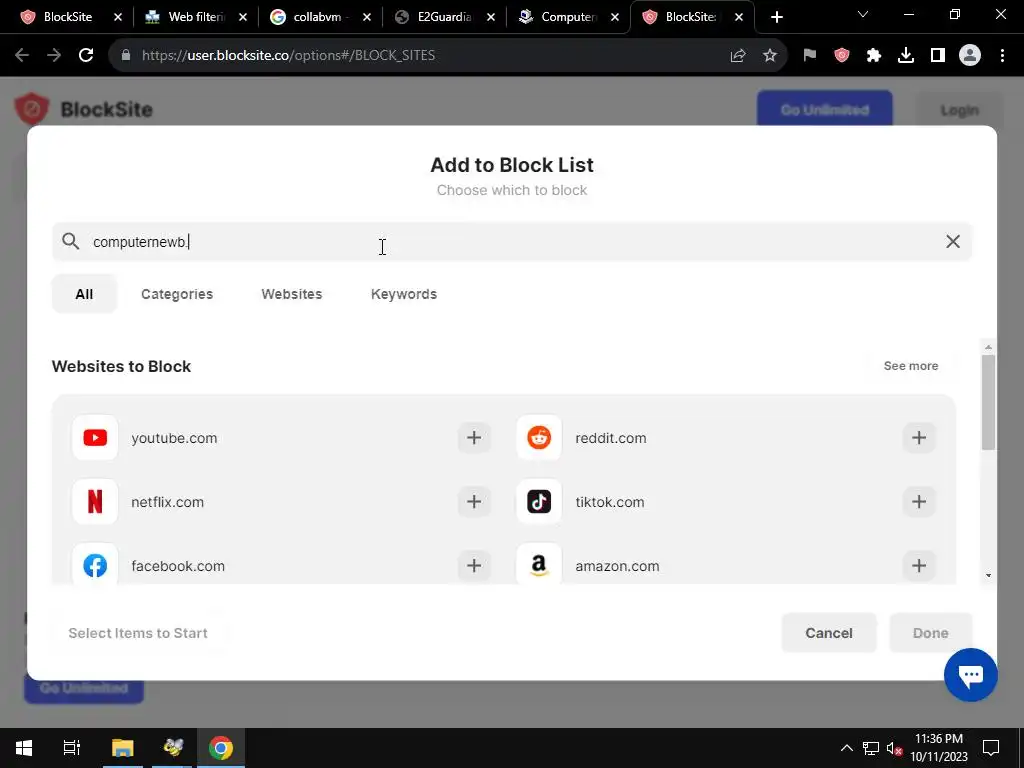The image size is (1024, 768).
Task: Switch to the Websites tab
Action: tap(292, 294)
